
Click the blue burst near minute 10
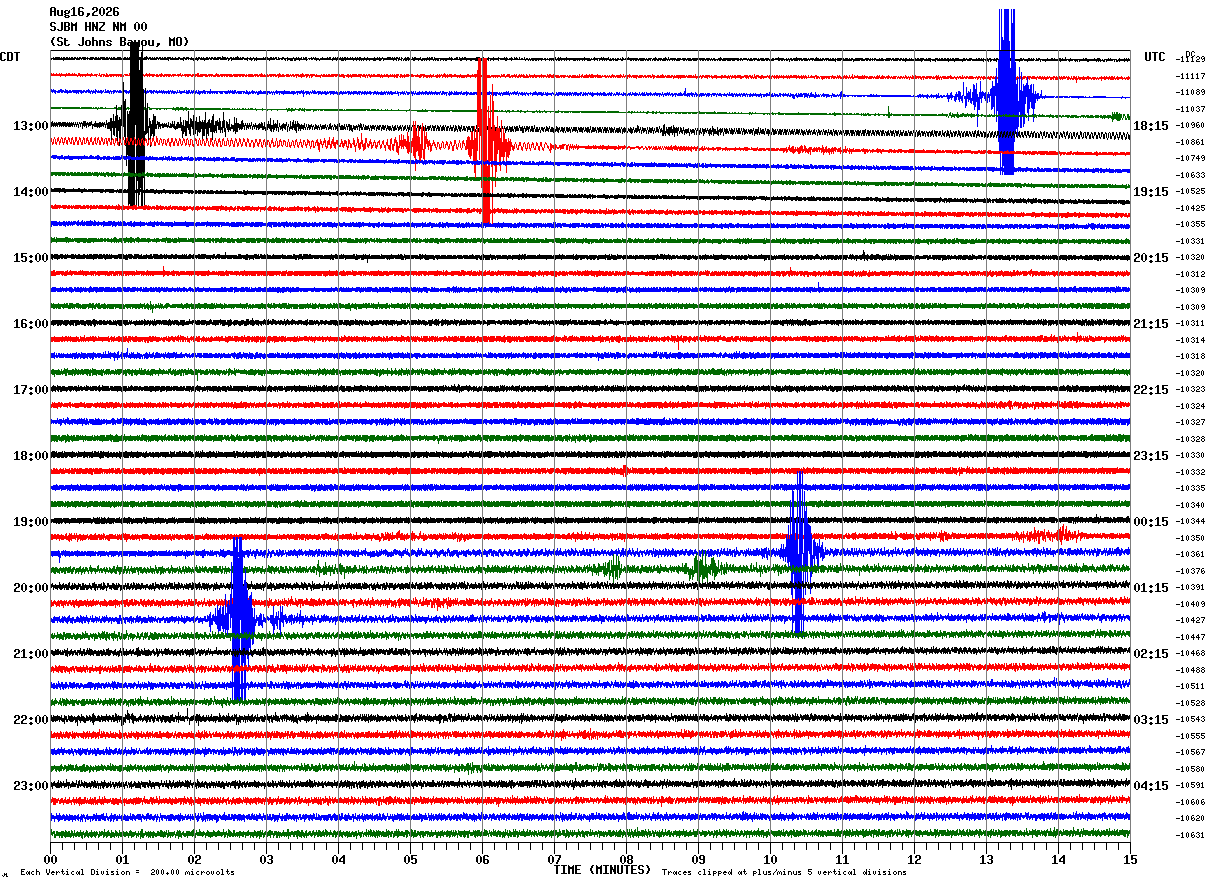799,552
